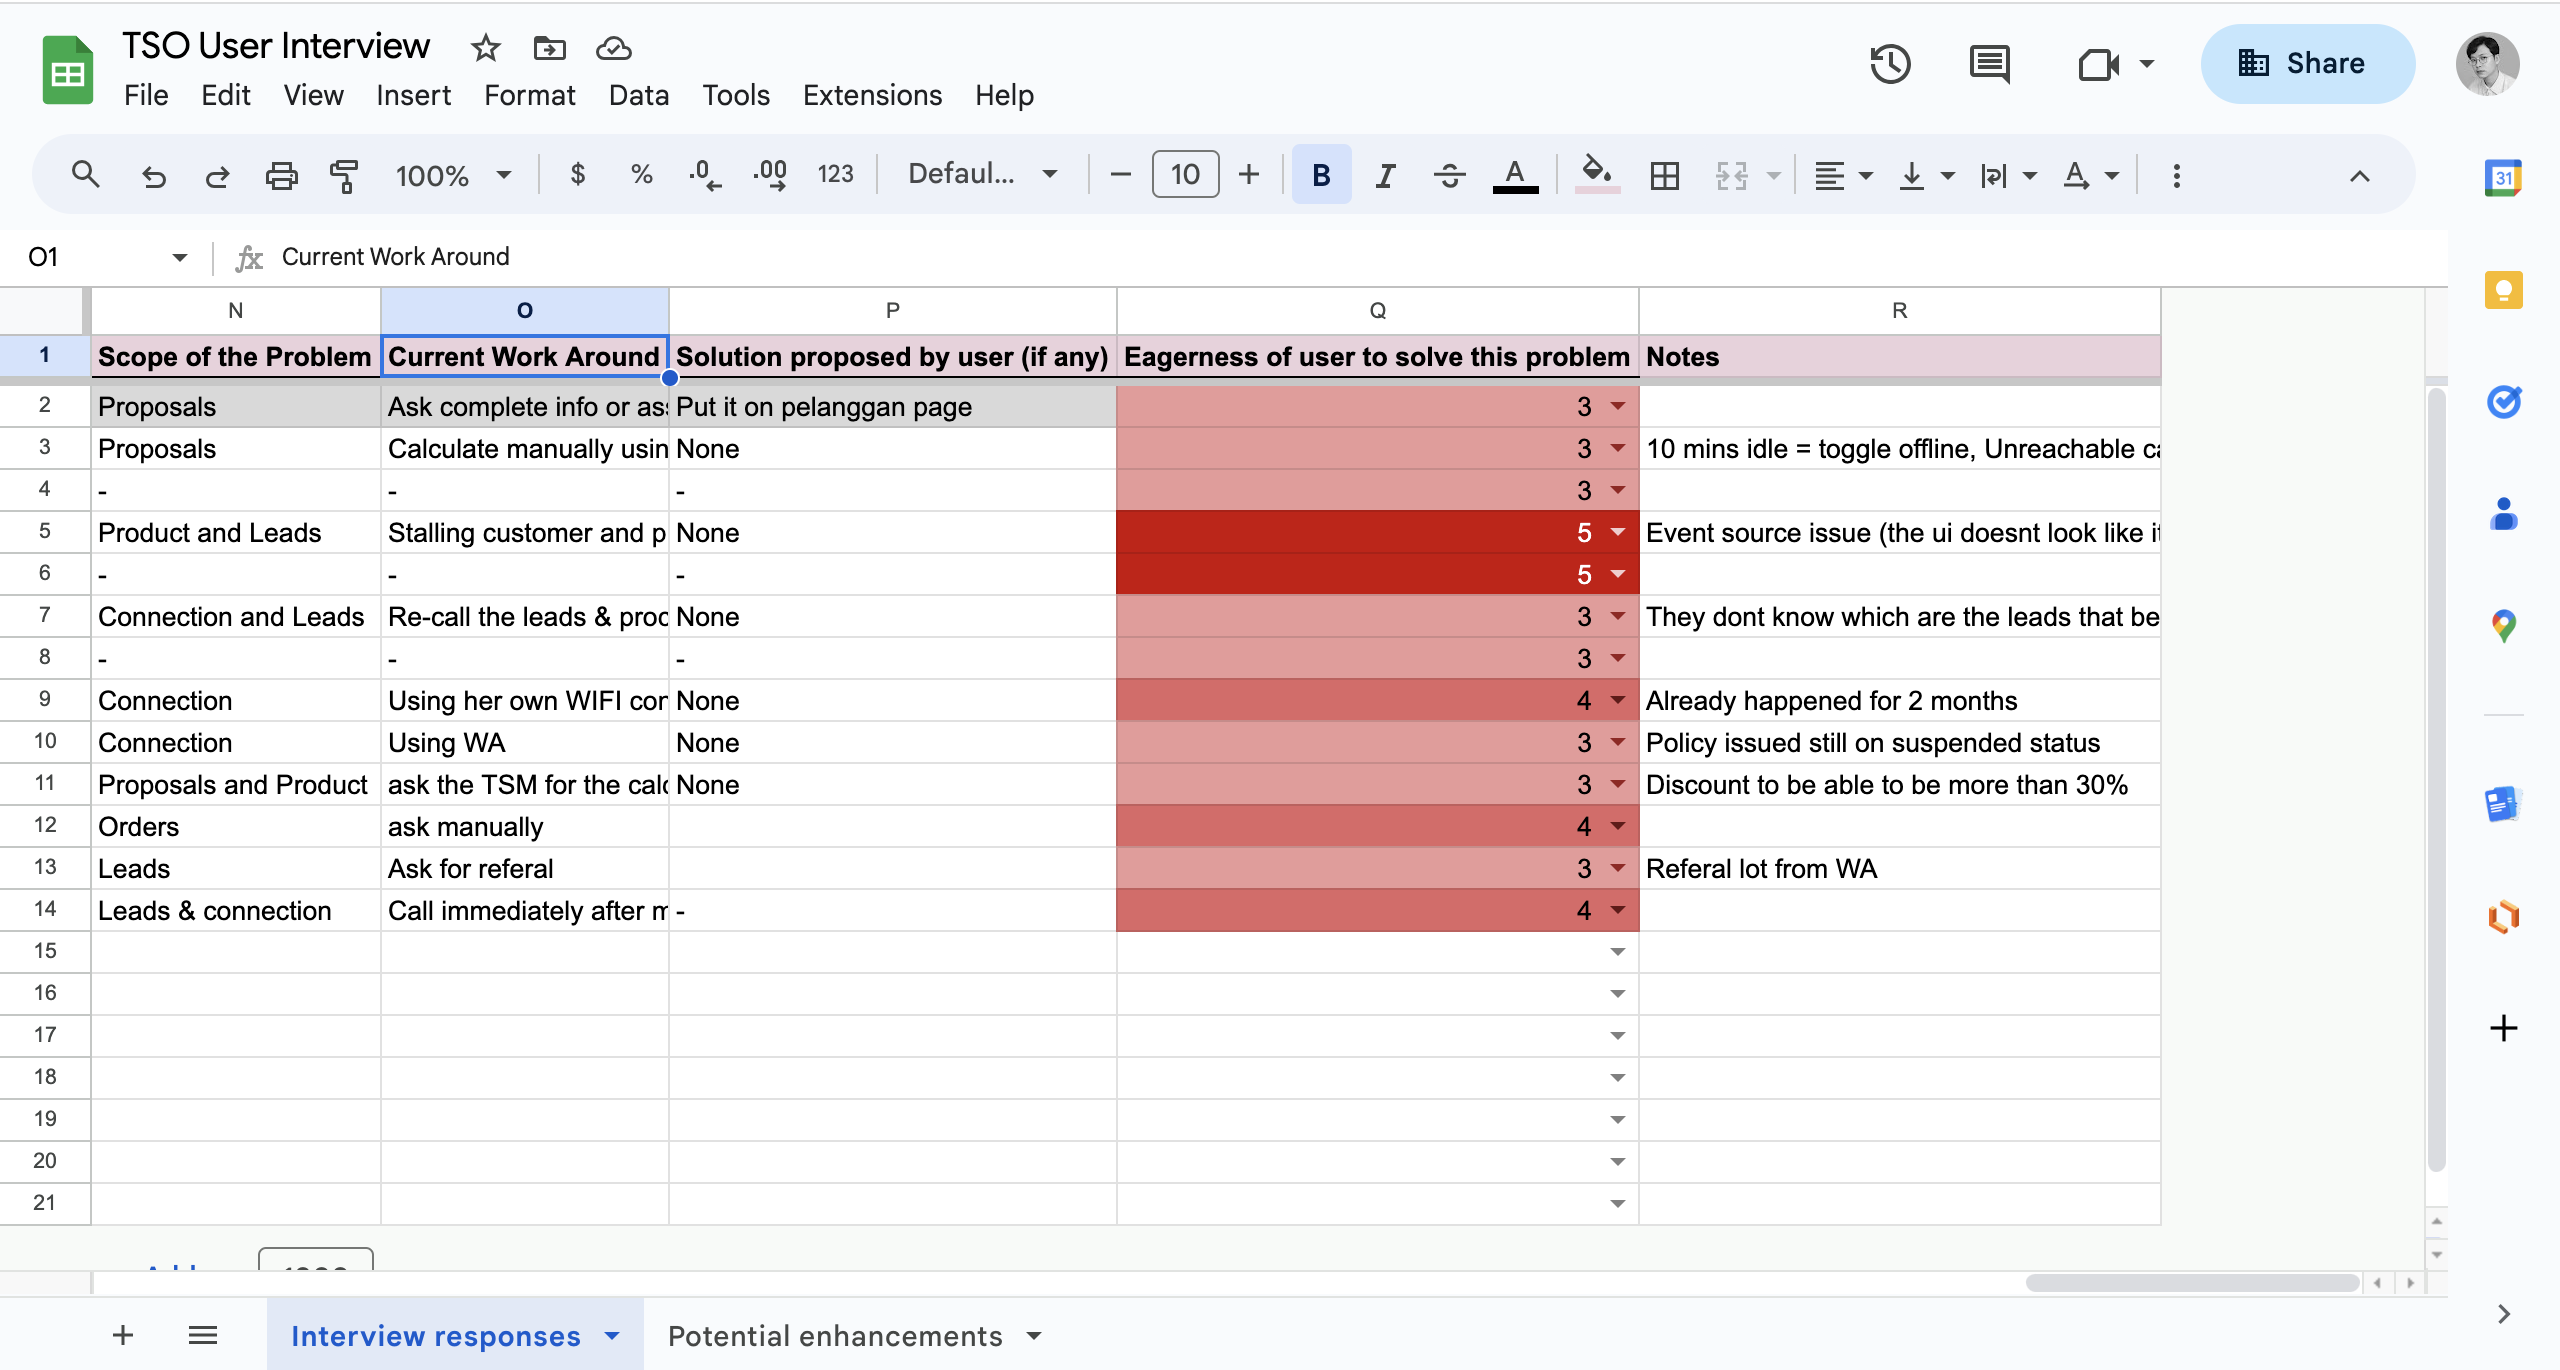Open the File menu

point(146,95)
